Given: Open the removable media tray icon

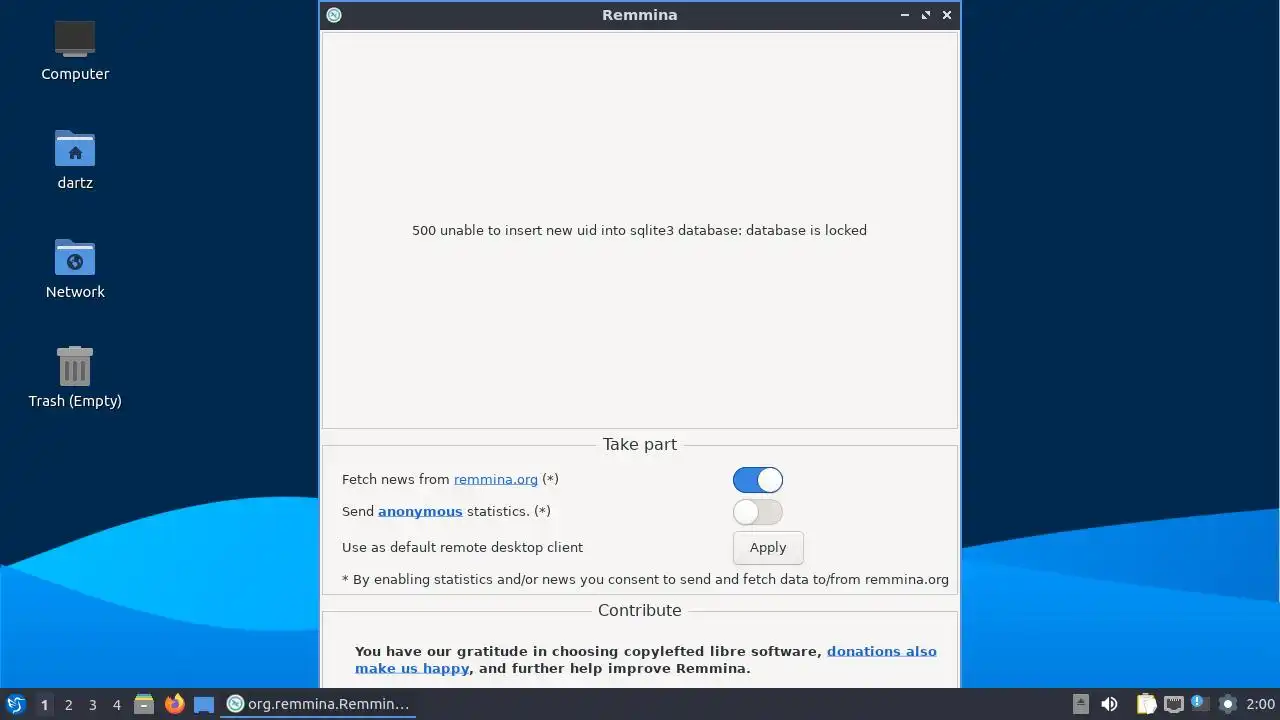Looking at the screenshot, I should (1080, 704).
